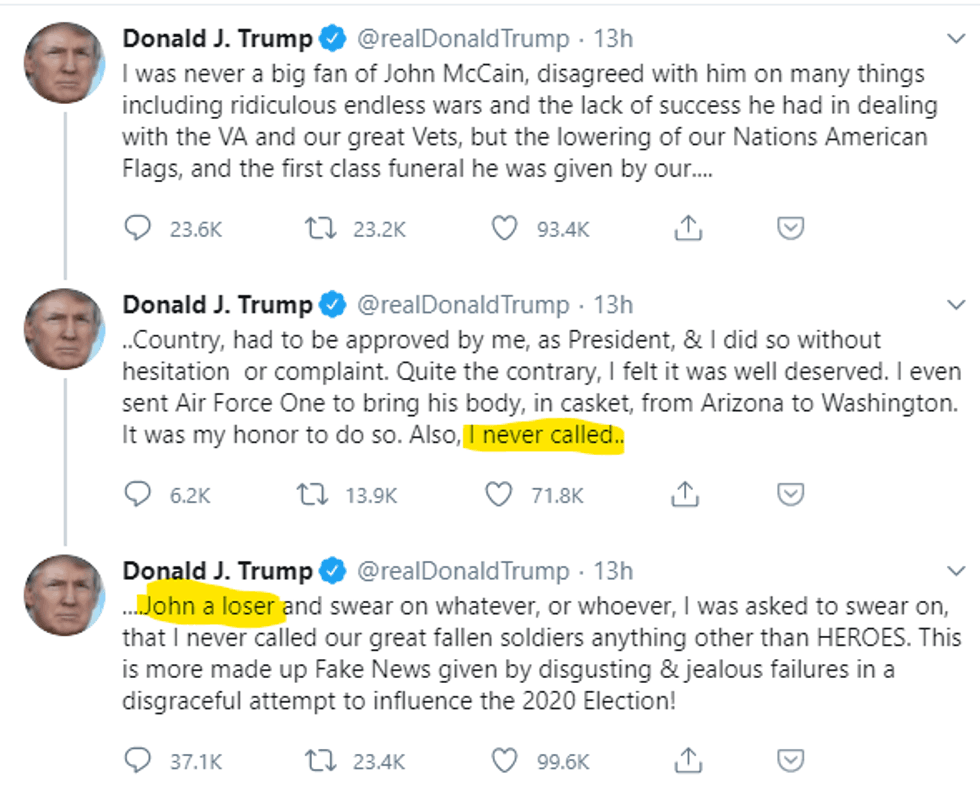This screenshot has height=804, width=980.
Task: Save the first tweet with the Pocket icon
Action: (790, 228)
